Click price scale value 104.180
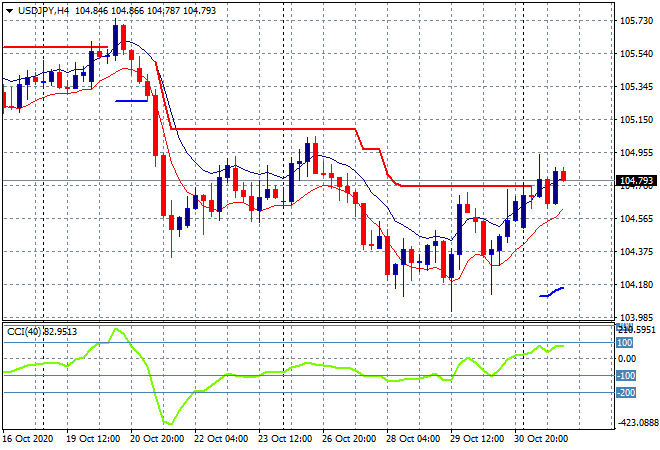660x450 pixels. (x=636, y=285)
